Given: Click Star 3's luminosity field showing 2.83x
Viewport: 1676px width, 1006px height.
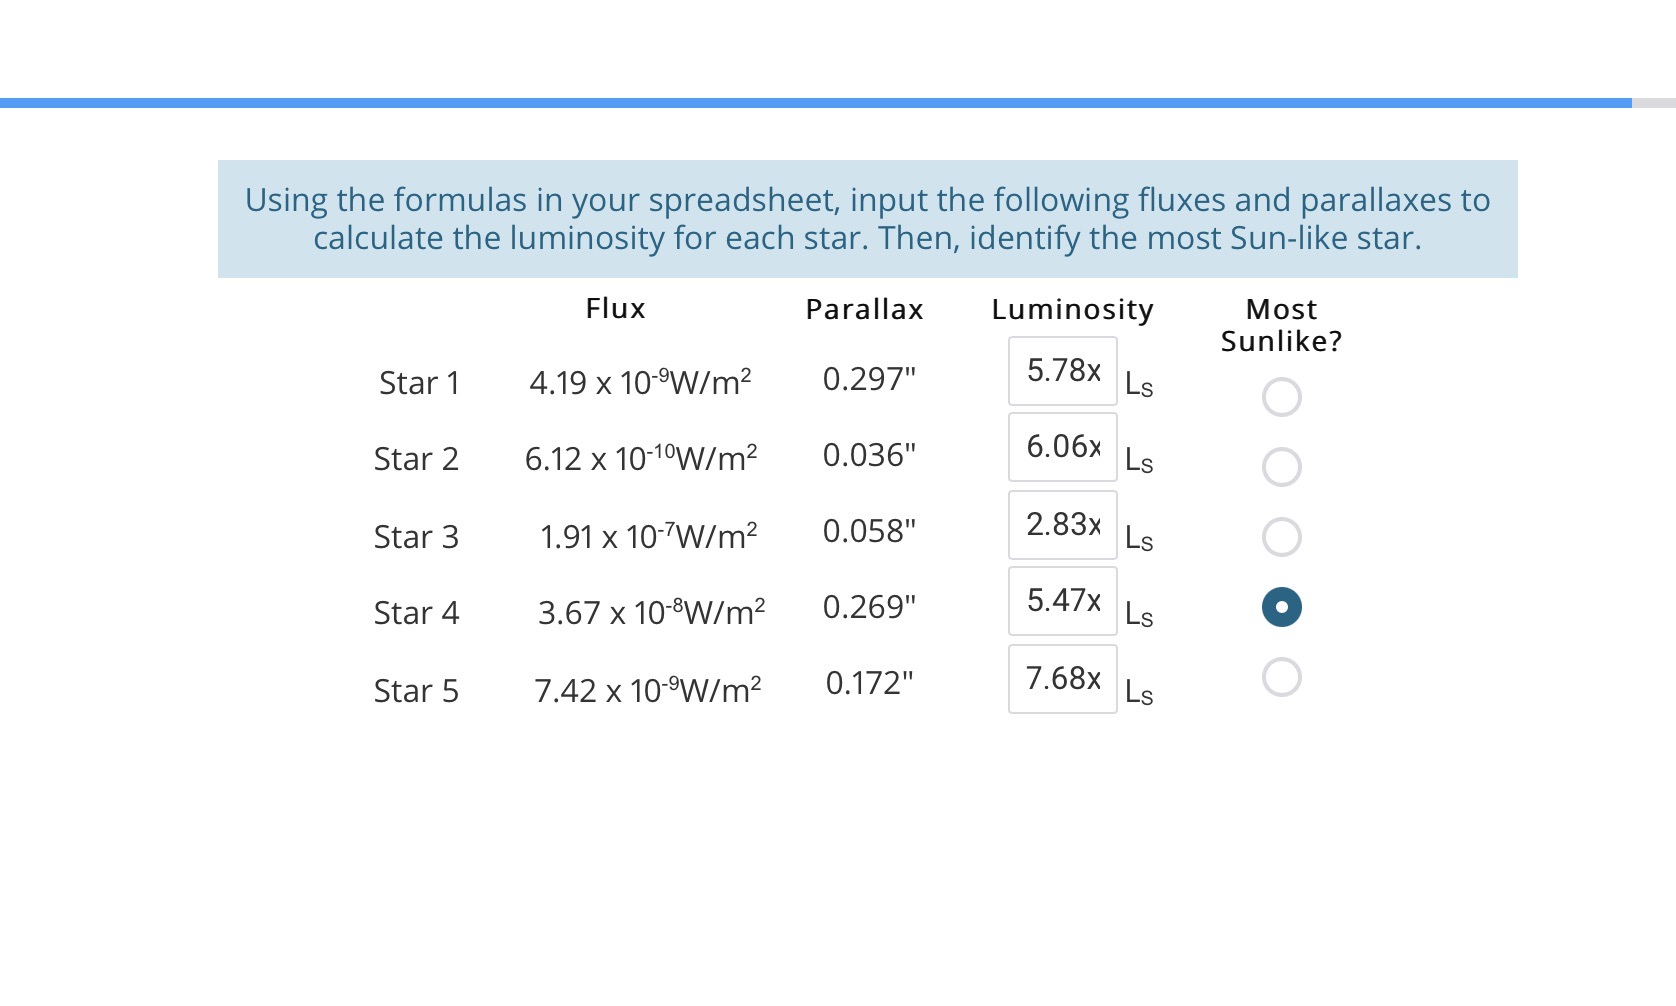Looking at the screenshot, I should (x=1062, y=524).
